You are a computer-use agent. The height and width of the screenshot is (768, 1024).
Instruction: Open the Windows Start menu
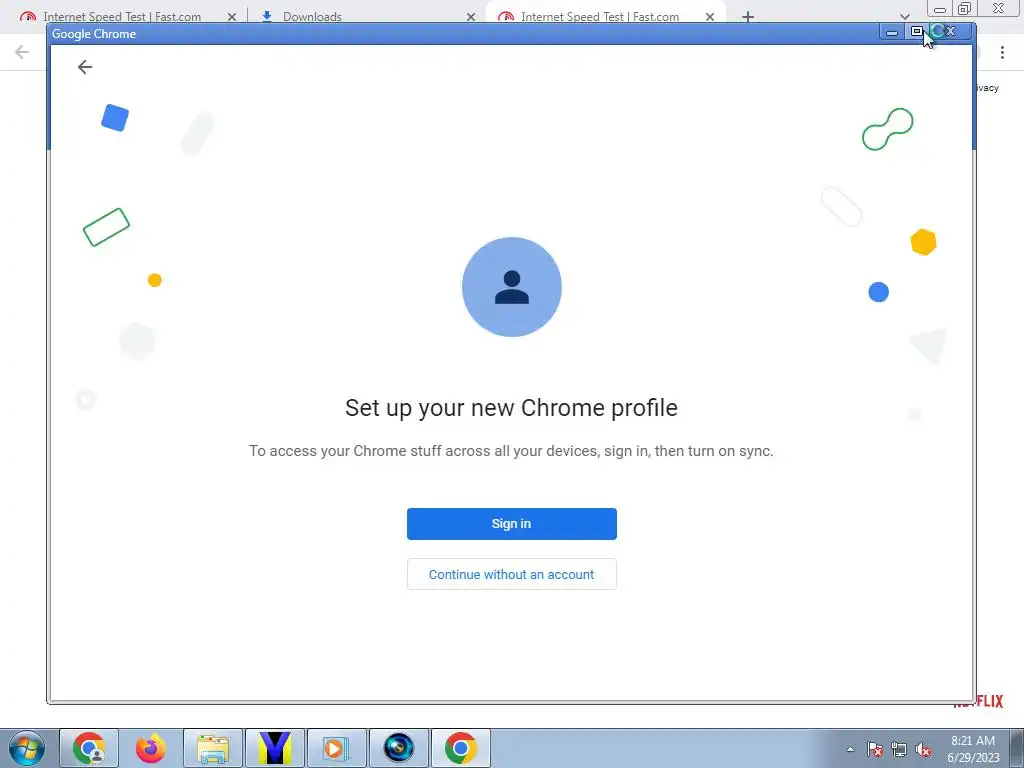27,748
